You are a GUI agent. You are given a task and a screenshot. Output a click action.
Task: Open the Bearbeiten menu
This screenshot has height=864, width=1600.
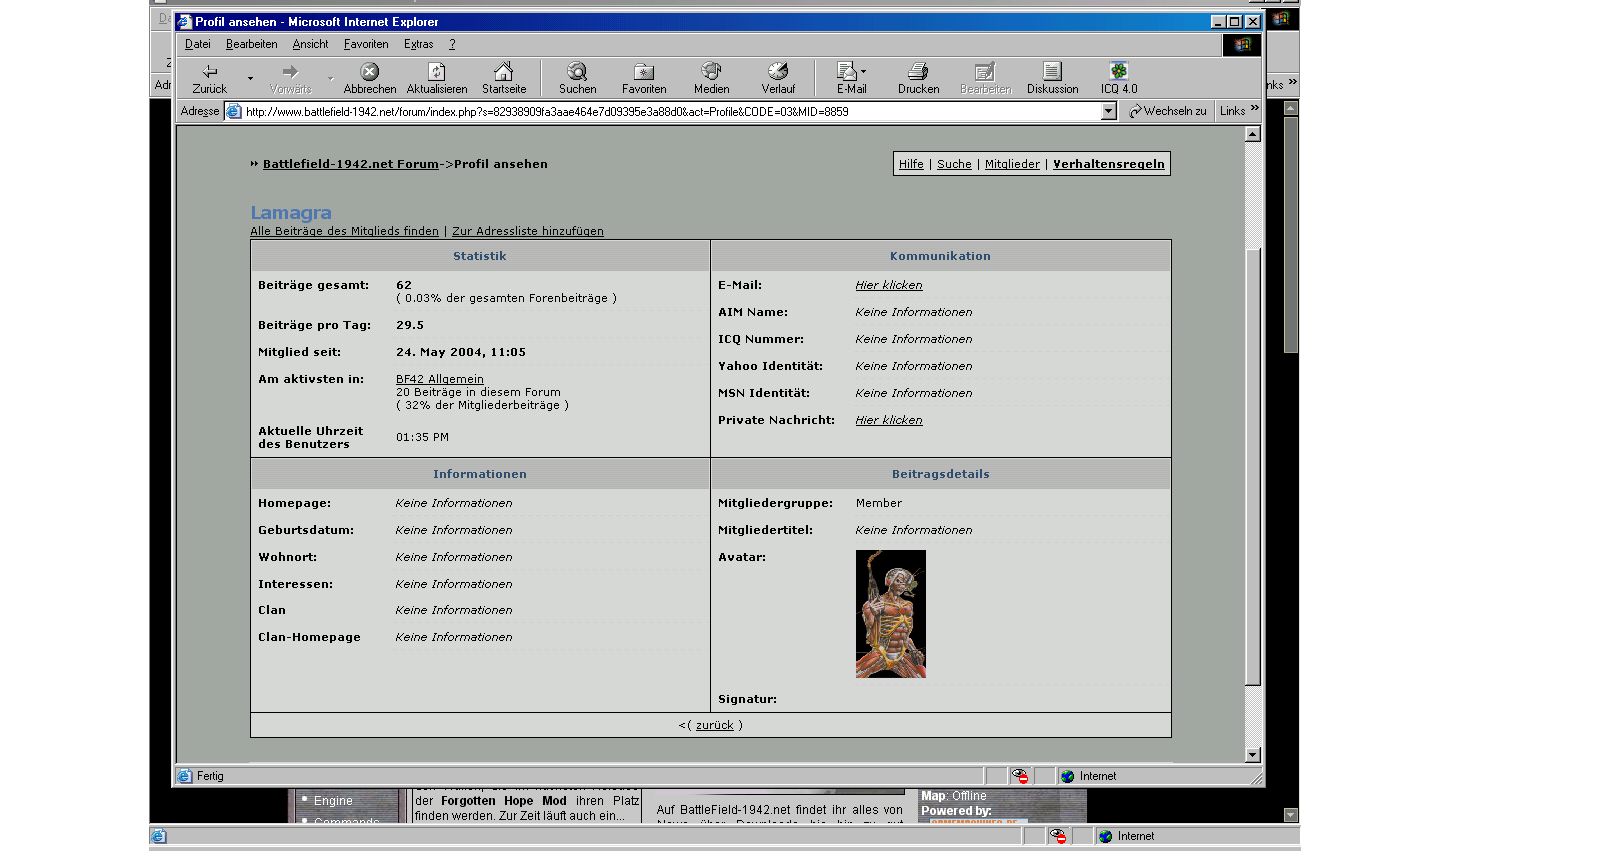point(252,44)
